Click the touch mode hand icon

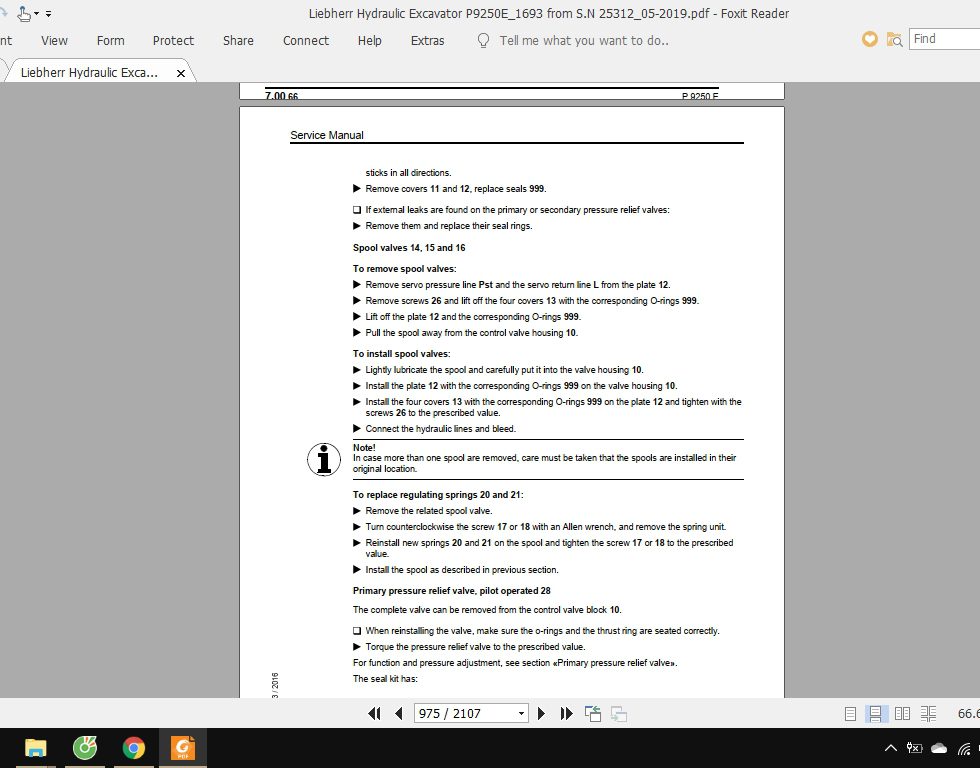point(24,13)
